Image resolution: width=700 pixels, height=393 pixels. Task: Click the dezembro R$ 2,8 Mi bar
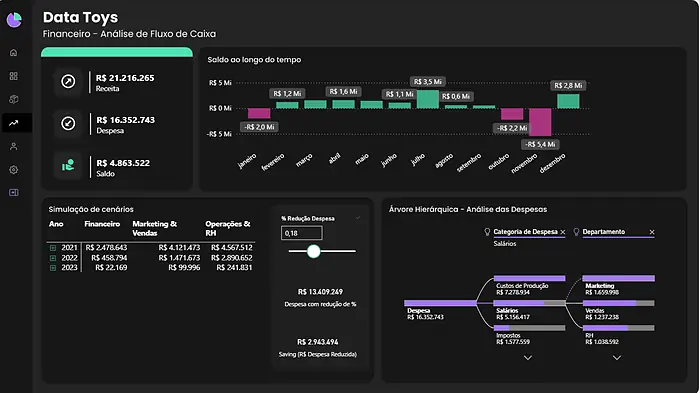[568, 101]
